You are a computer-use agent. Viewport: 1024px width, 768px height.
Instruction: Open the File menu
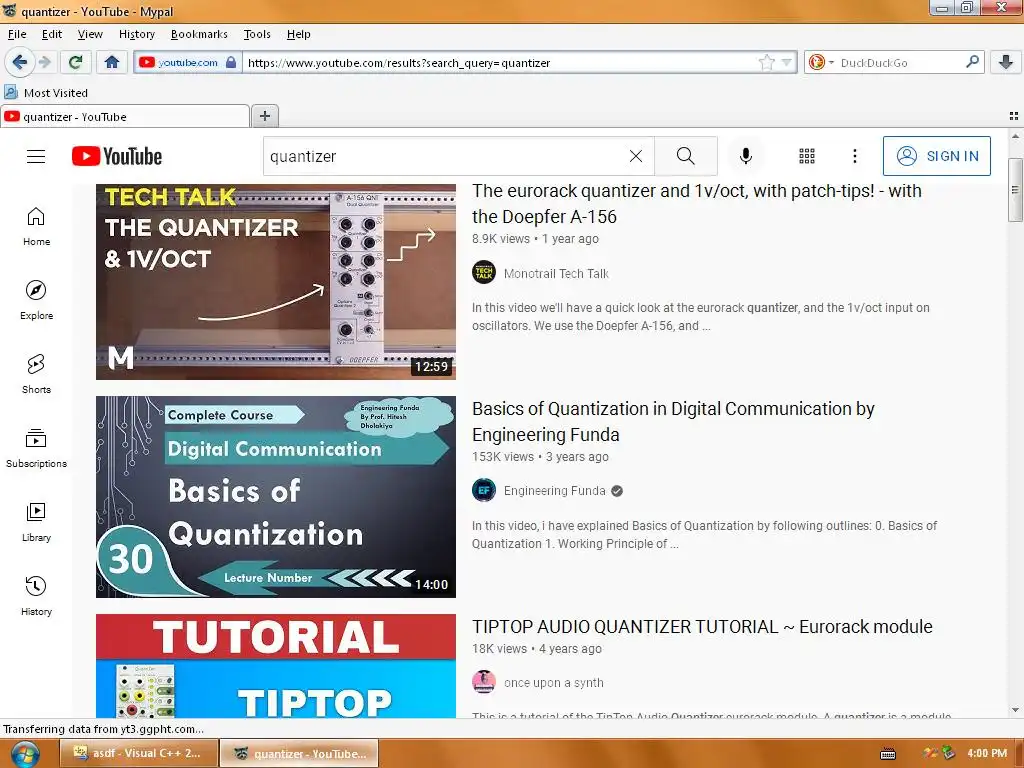tap(17, 34)
